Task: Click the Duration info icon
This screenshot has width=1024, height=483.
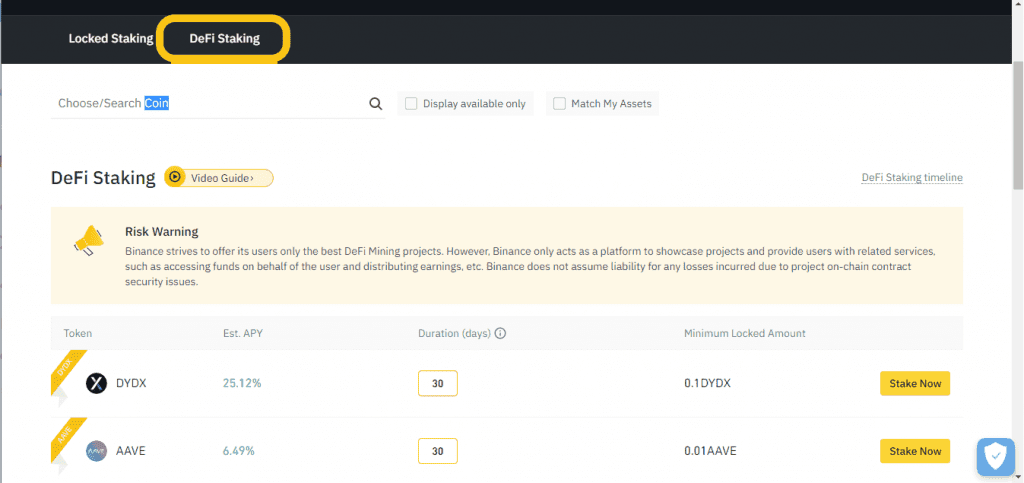Action: tap(501, 333)
